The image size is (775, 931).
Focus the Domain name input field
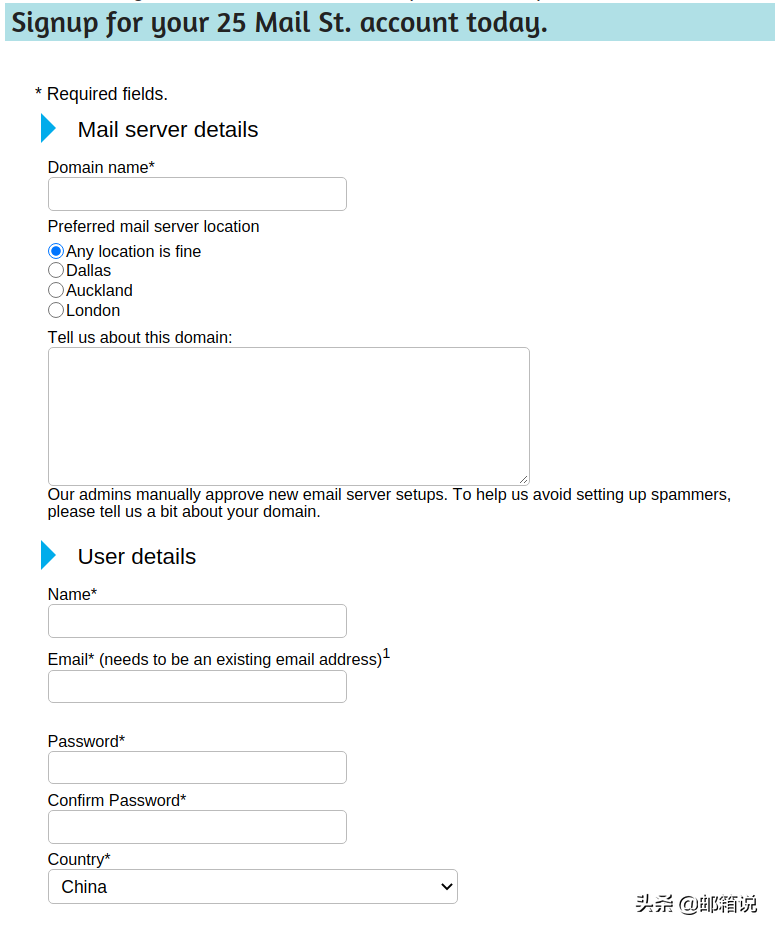click(197, 194)
